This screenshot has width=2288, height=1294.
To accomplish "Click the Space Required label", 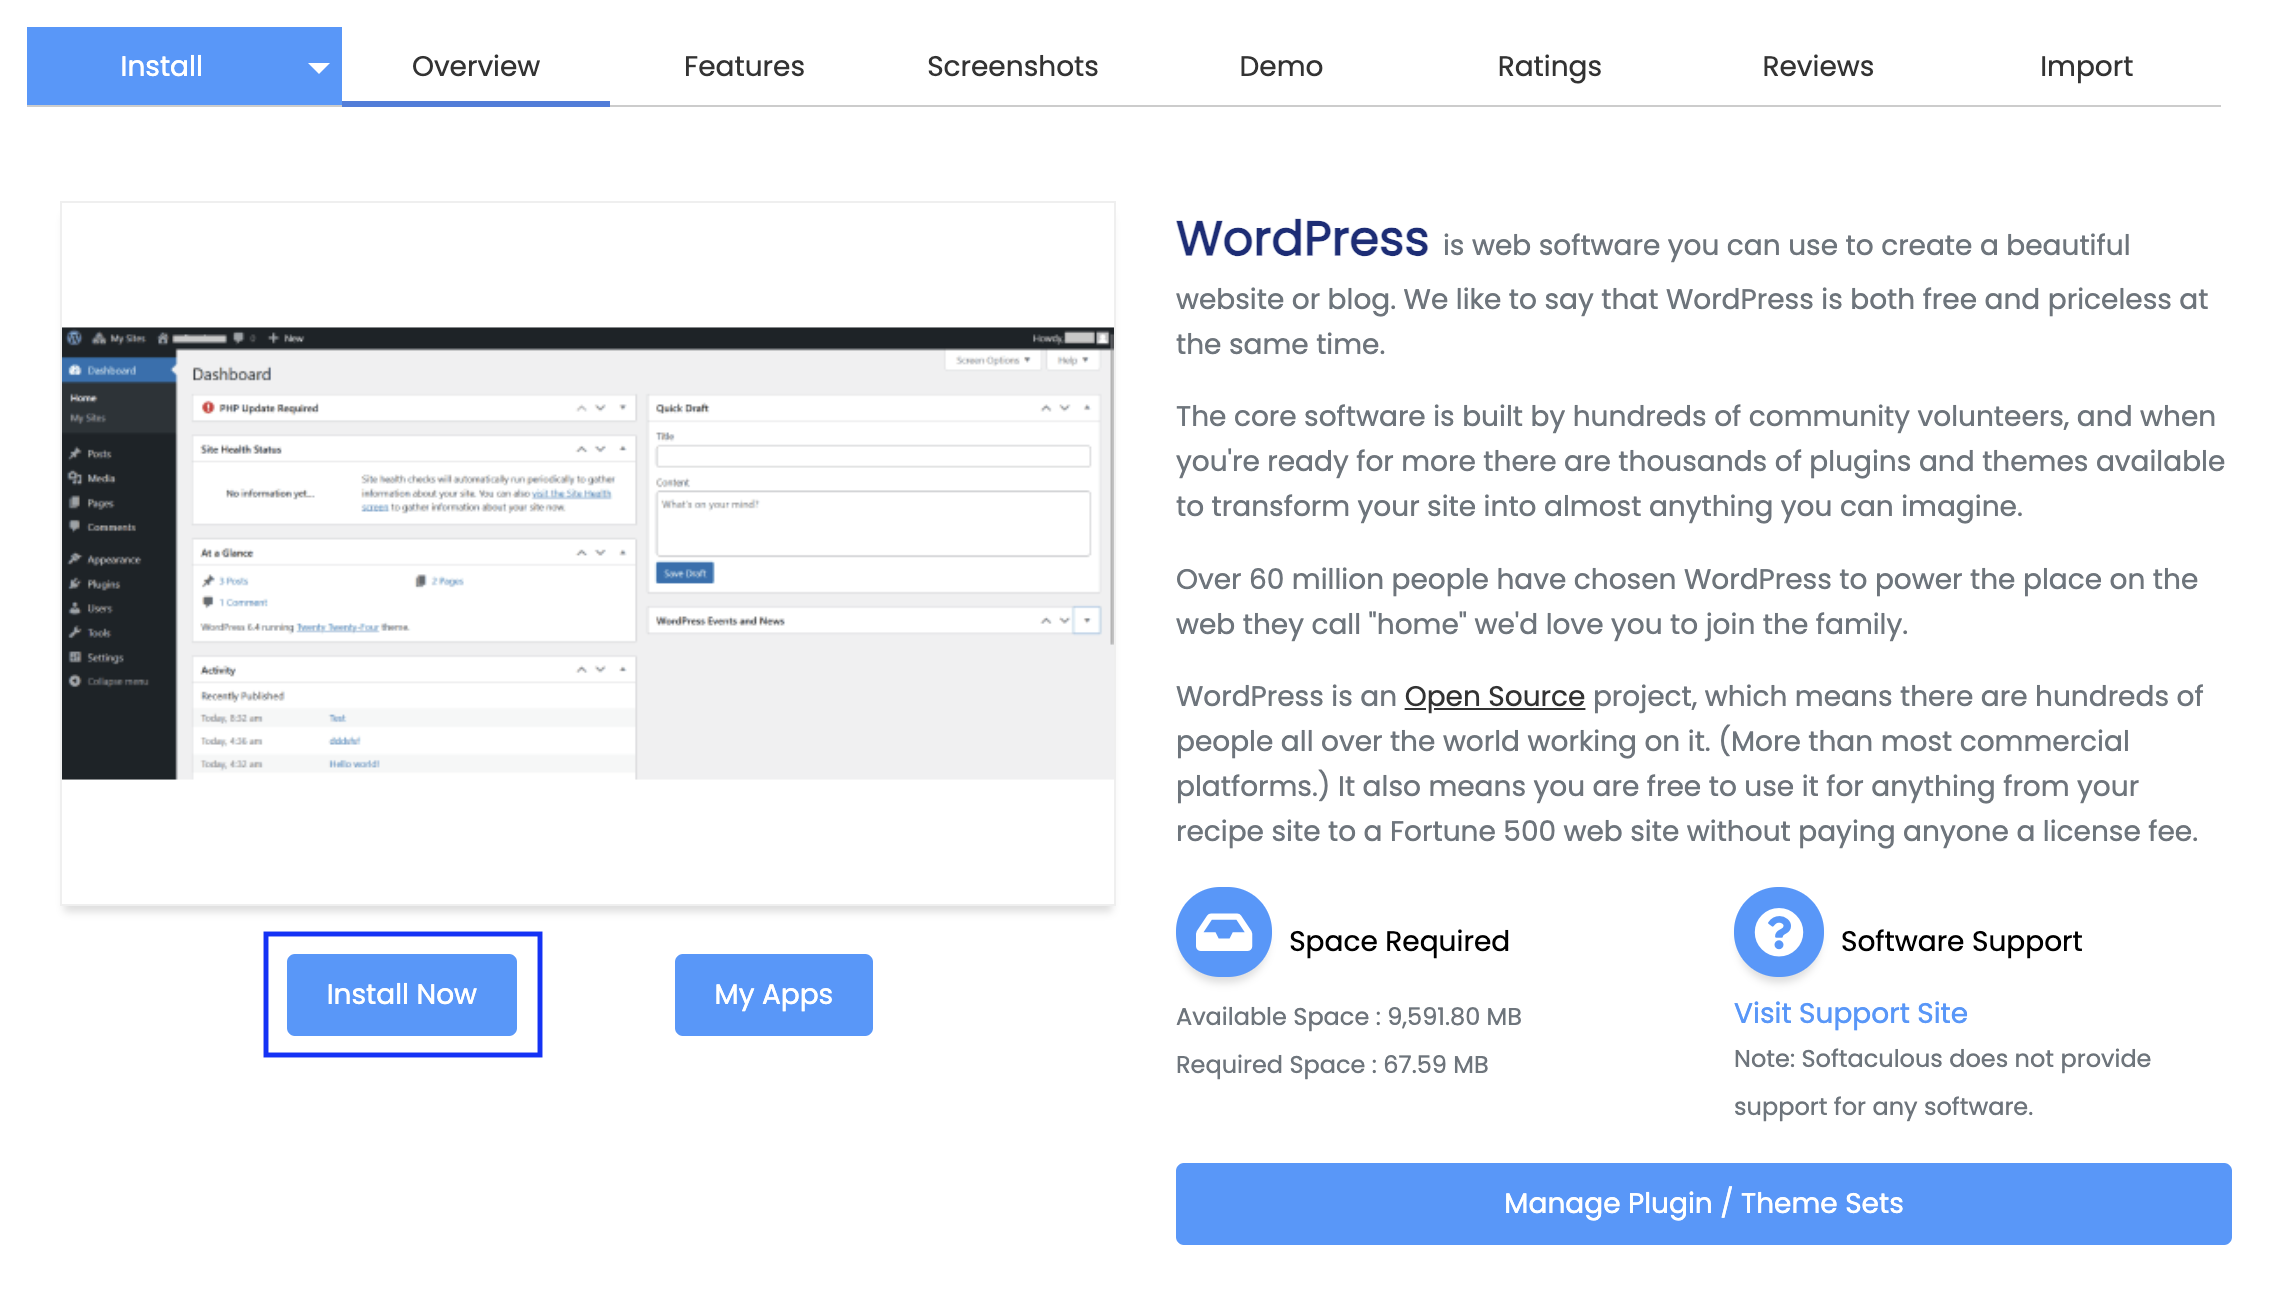I will tap(1398, 941).
